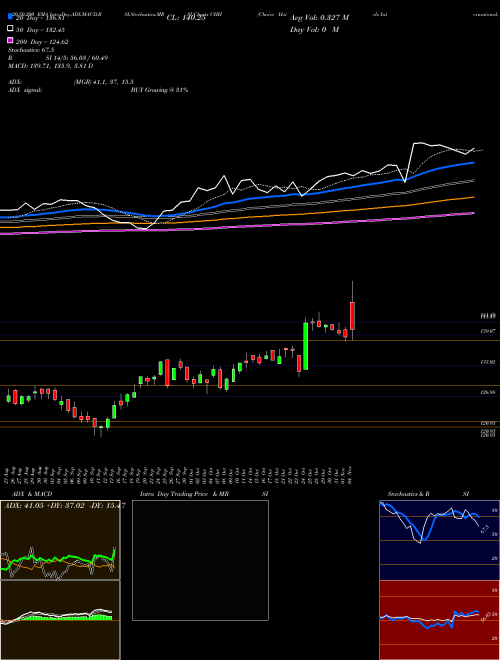Click the latest tall red candlestick
500x660 pixels.
coord(352,315)
